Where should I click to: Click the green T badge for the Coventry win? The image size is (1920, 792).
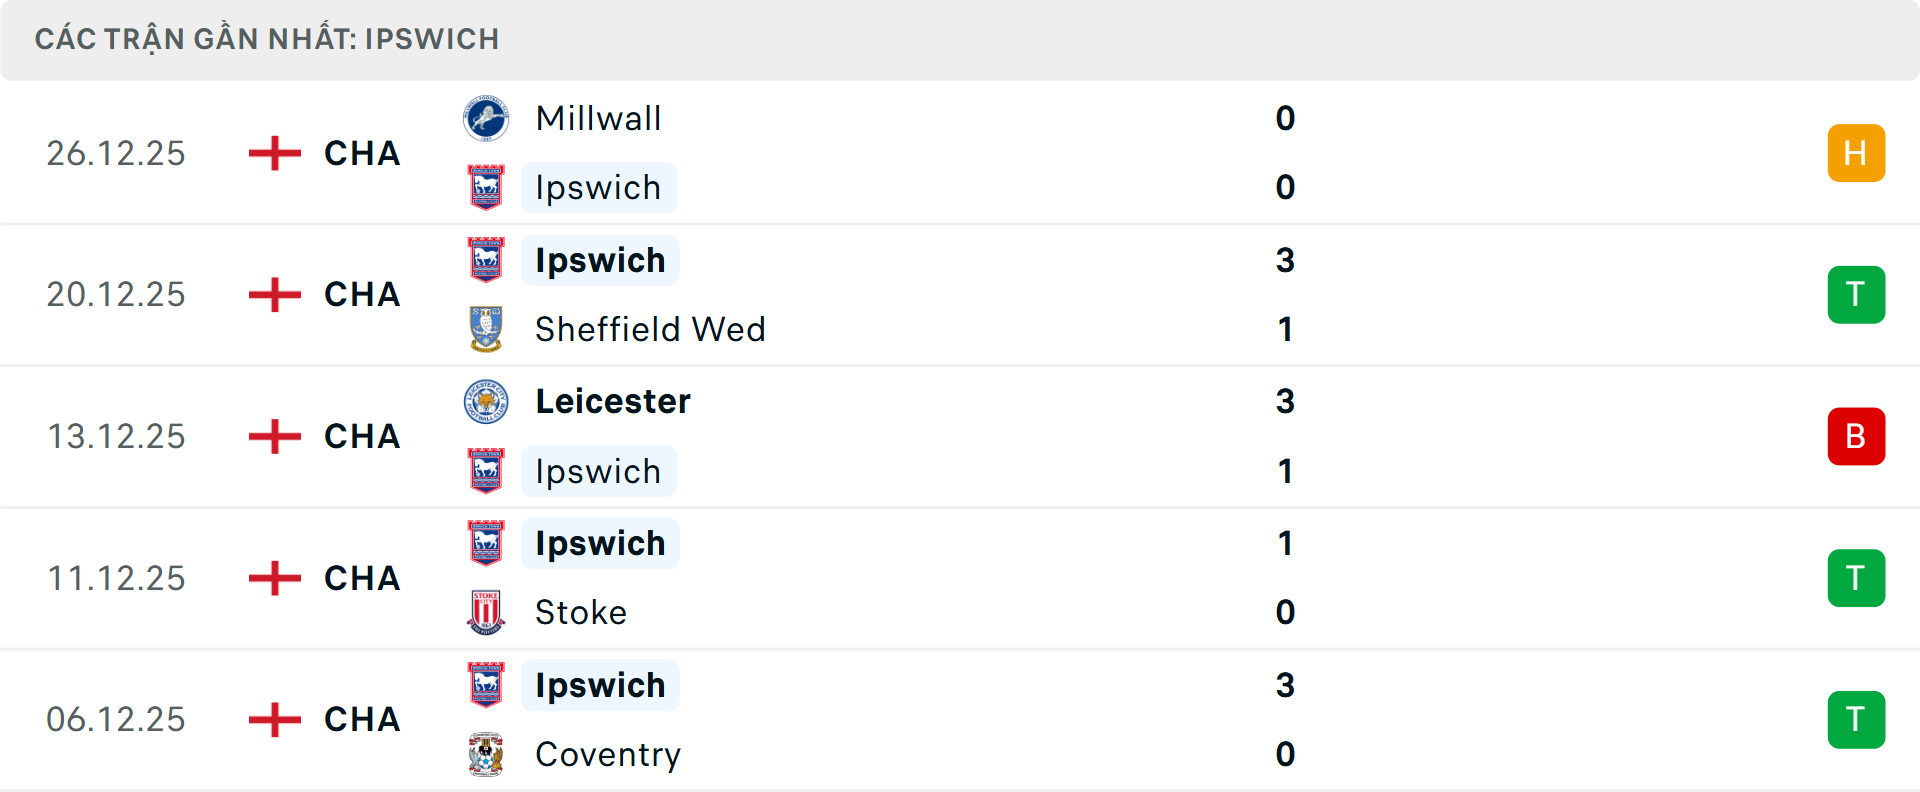click(1856, 719)
